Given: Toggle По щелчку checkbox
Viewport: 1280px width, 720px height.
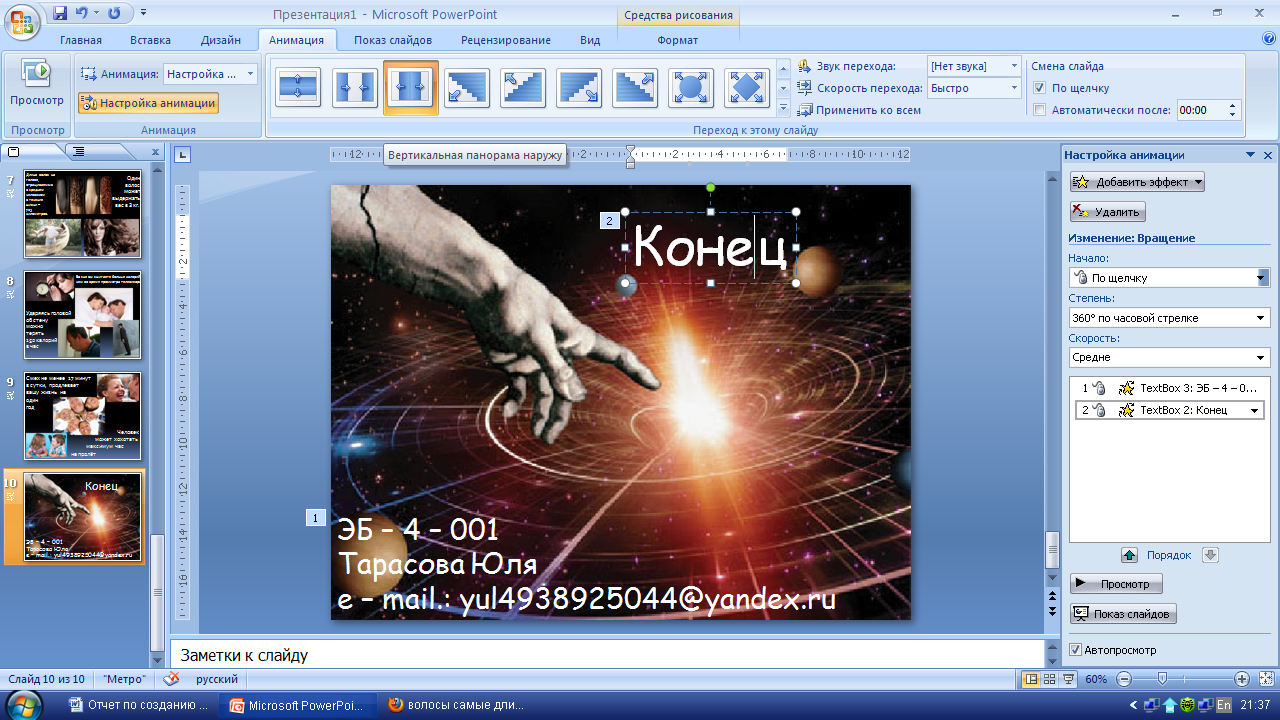Looking at the screenshot, I should click(x=1040, y=88).
